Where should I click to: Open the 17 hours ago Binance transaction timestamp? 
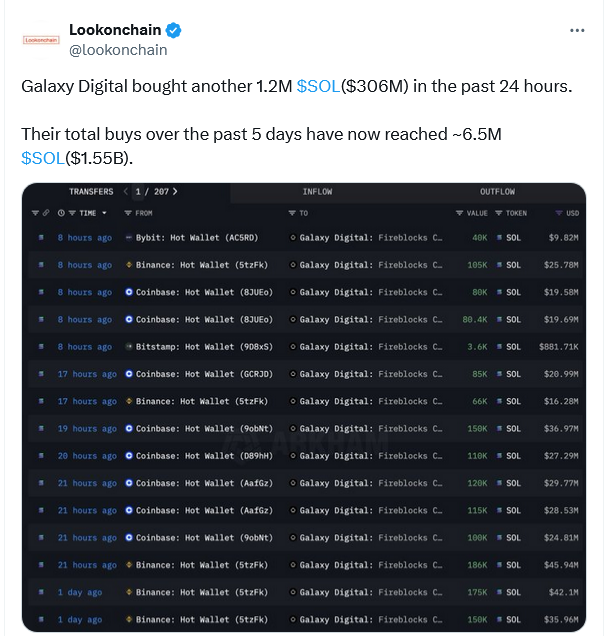(x=85, y=402)
